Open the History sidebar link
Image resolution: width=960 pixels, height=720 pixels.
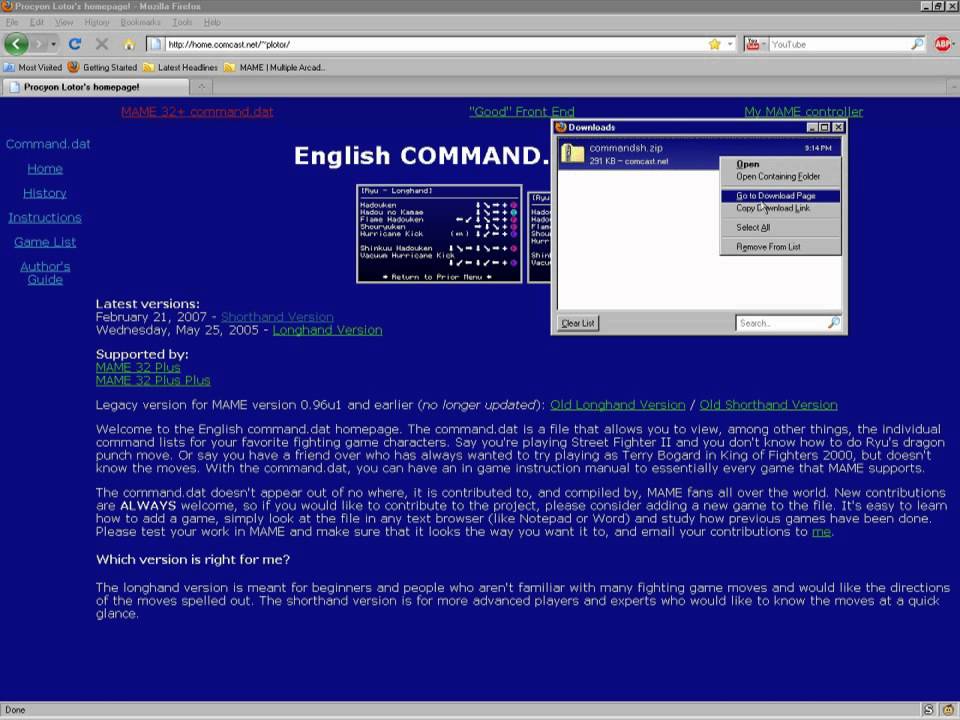pyautogui.click(x=45, y=193)
